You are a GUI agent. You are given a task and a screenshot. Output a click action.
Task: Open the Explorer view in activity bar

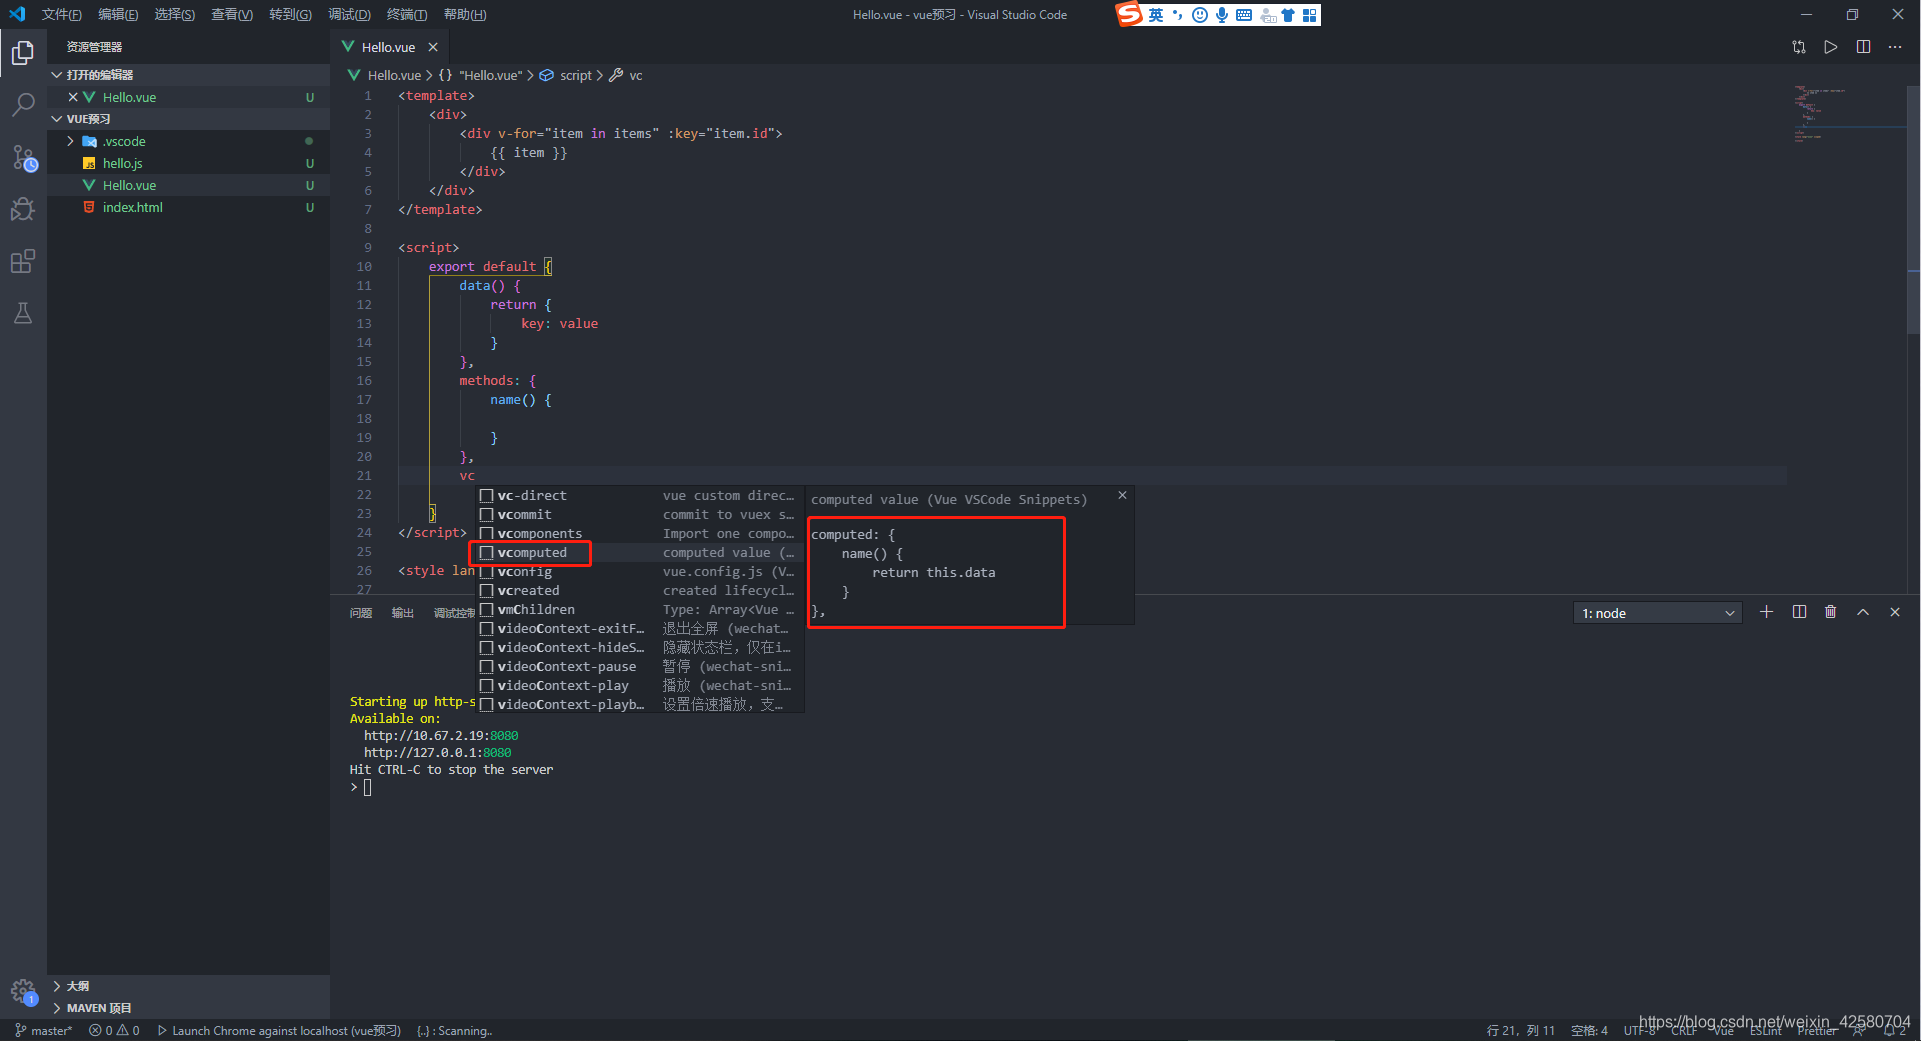point(23,52)
